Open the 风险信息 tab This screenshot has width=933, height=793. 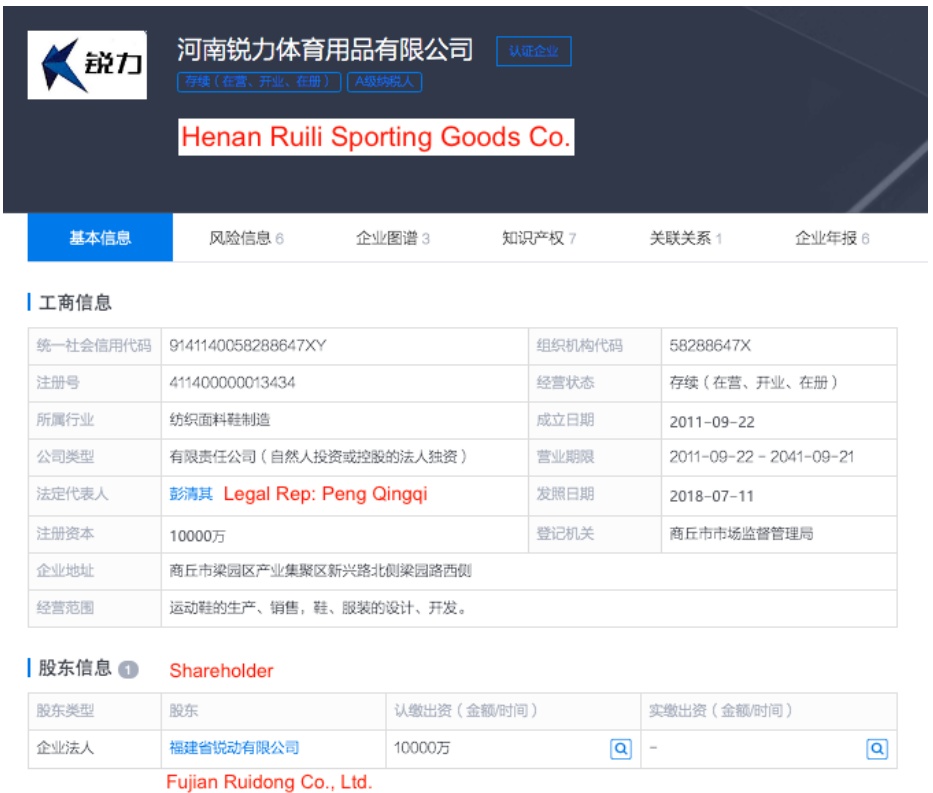click(x=246, y=238)
